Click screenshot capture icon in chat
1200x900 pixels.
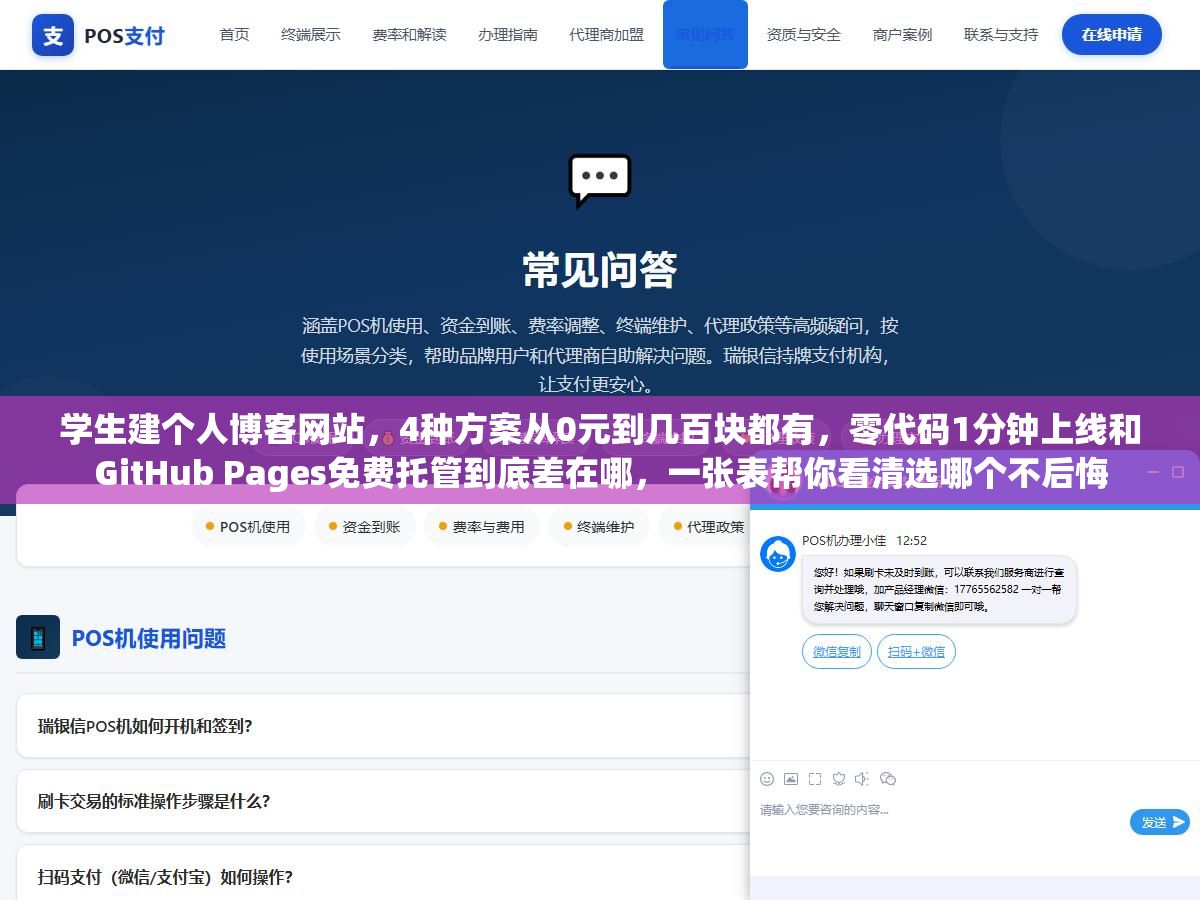coord(815,779)
